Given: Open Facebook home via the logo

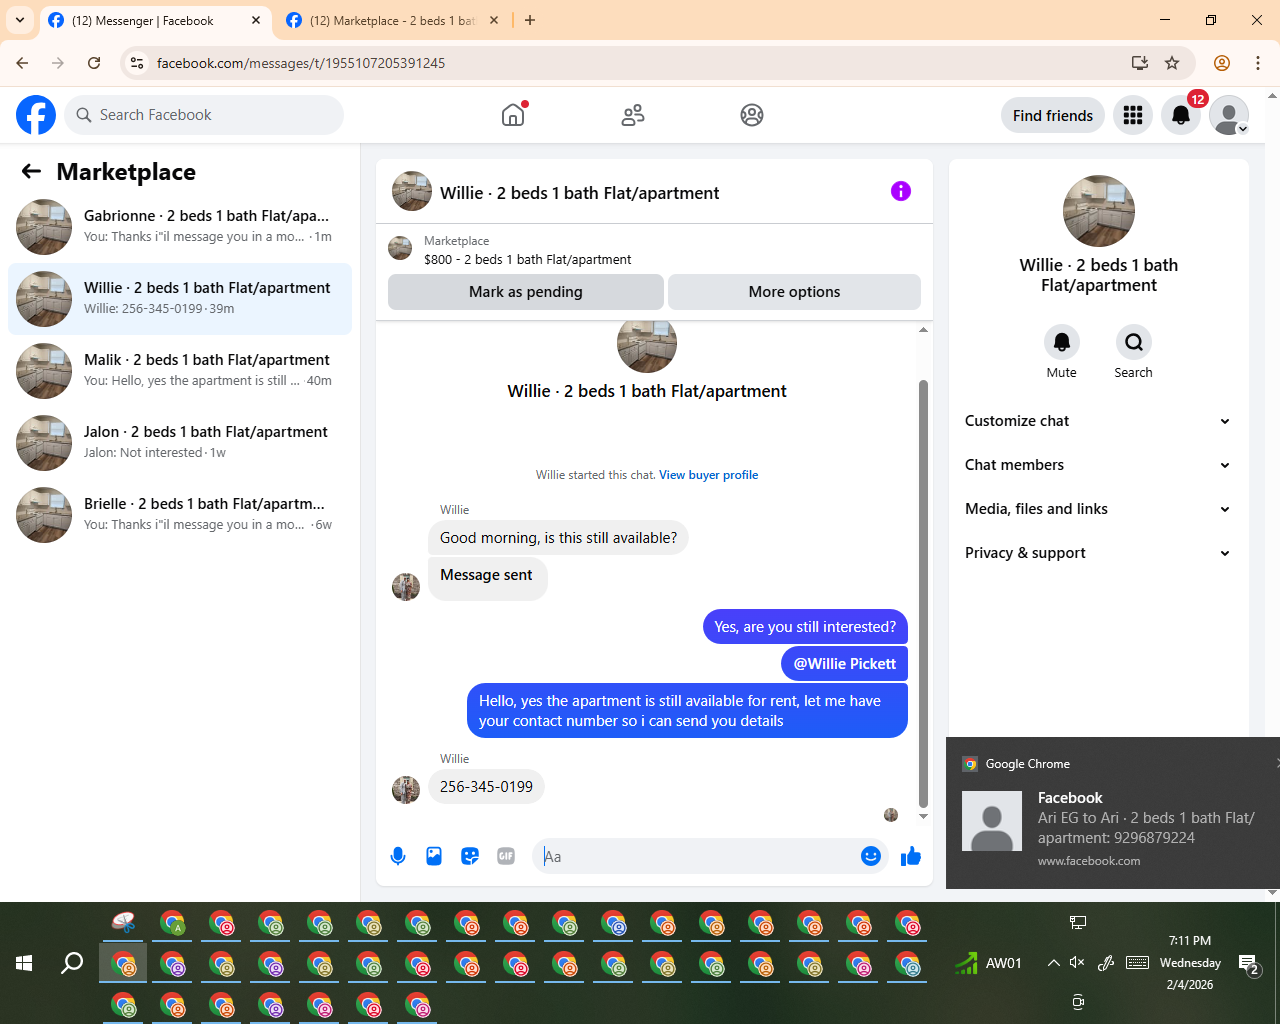Looking at the screenshot, I should point(36,115).
